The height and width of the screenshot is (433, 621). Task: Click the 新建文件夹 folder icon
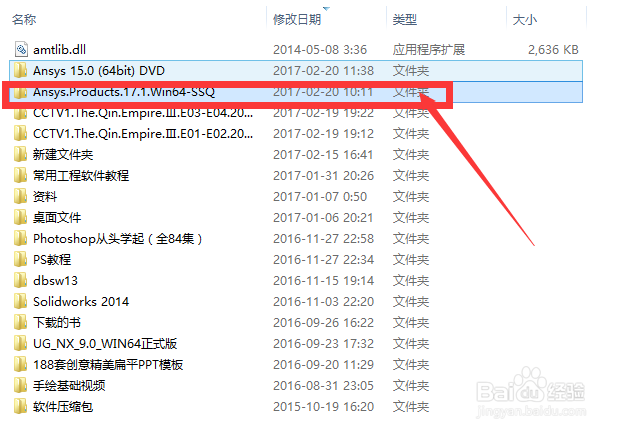20,155
